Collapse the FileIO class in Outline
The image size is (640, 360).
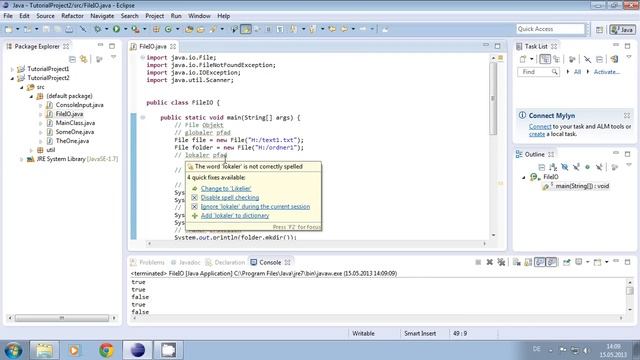[x=524, y=177]
